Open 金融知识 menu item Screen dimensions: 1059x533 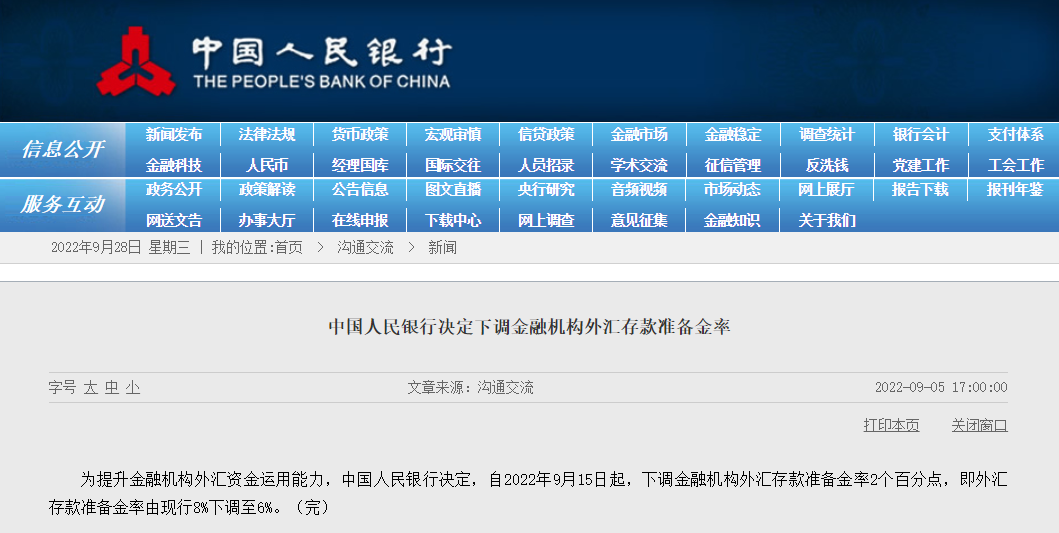click(x=733, y=220)
